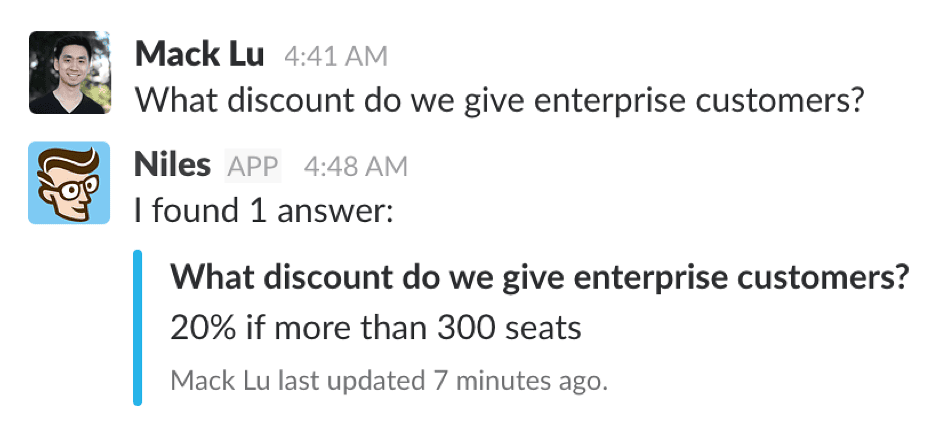Select Mack Lu's enterprise discount question message
This screenshot has height=447, width=941.
[x=498, y=100]
